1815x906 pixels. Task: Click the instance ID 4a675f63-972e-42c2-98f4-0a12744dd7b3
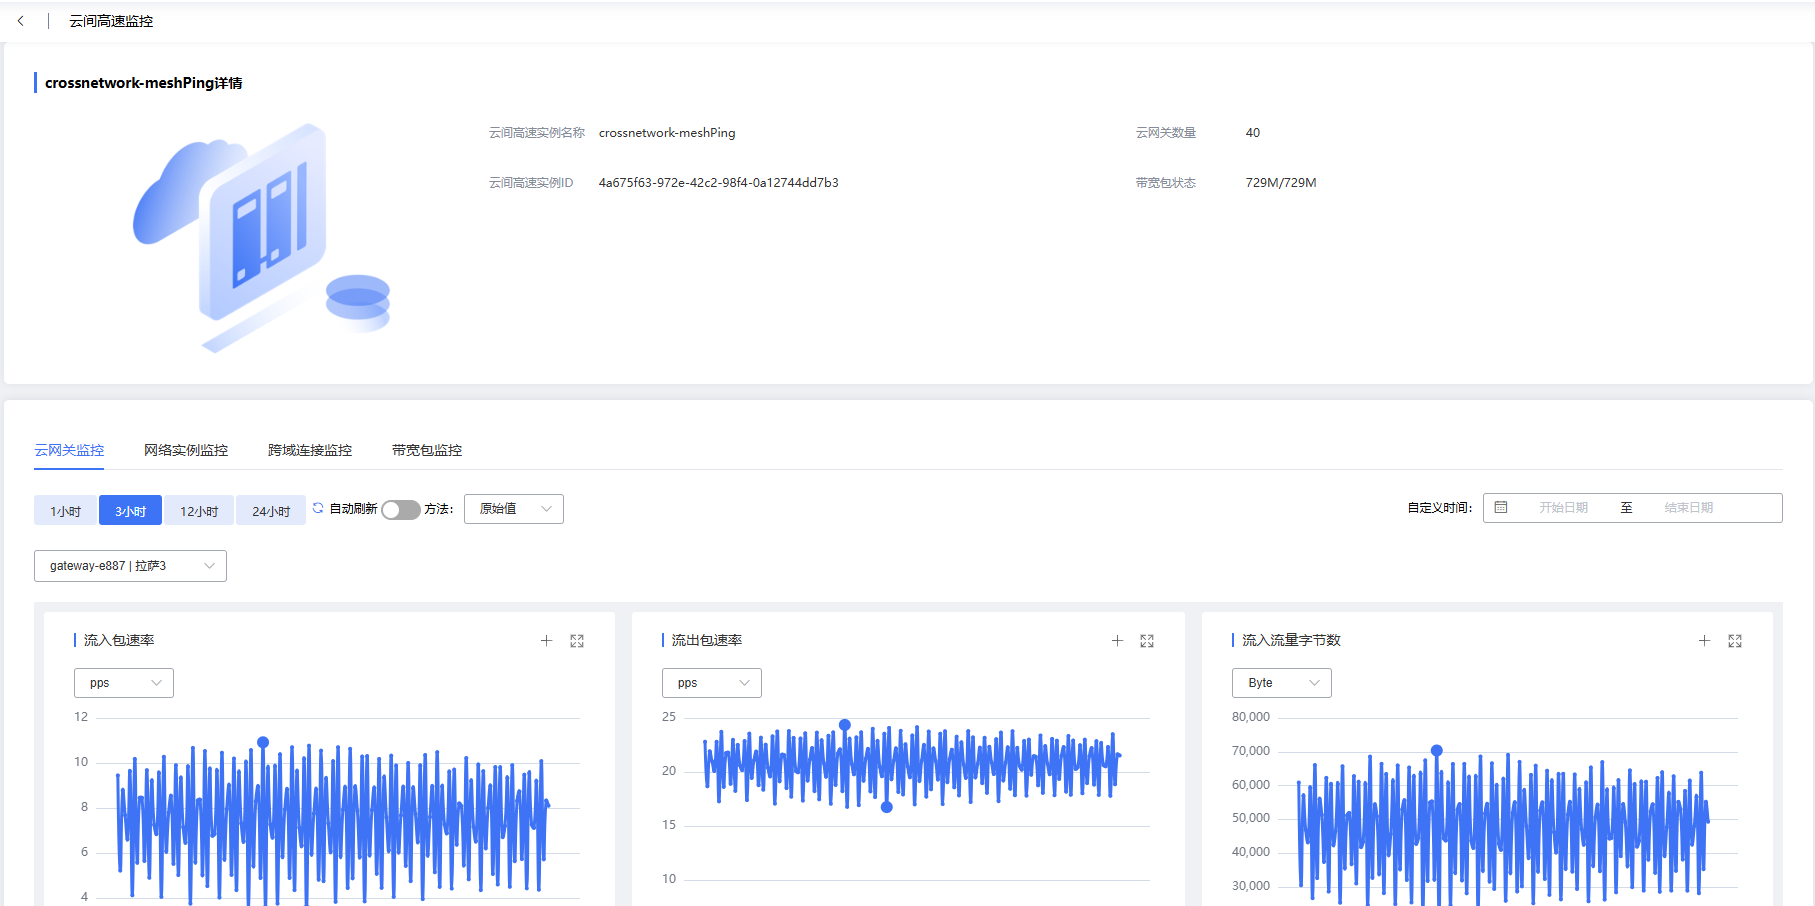coord(719,183)
